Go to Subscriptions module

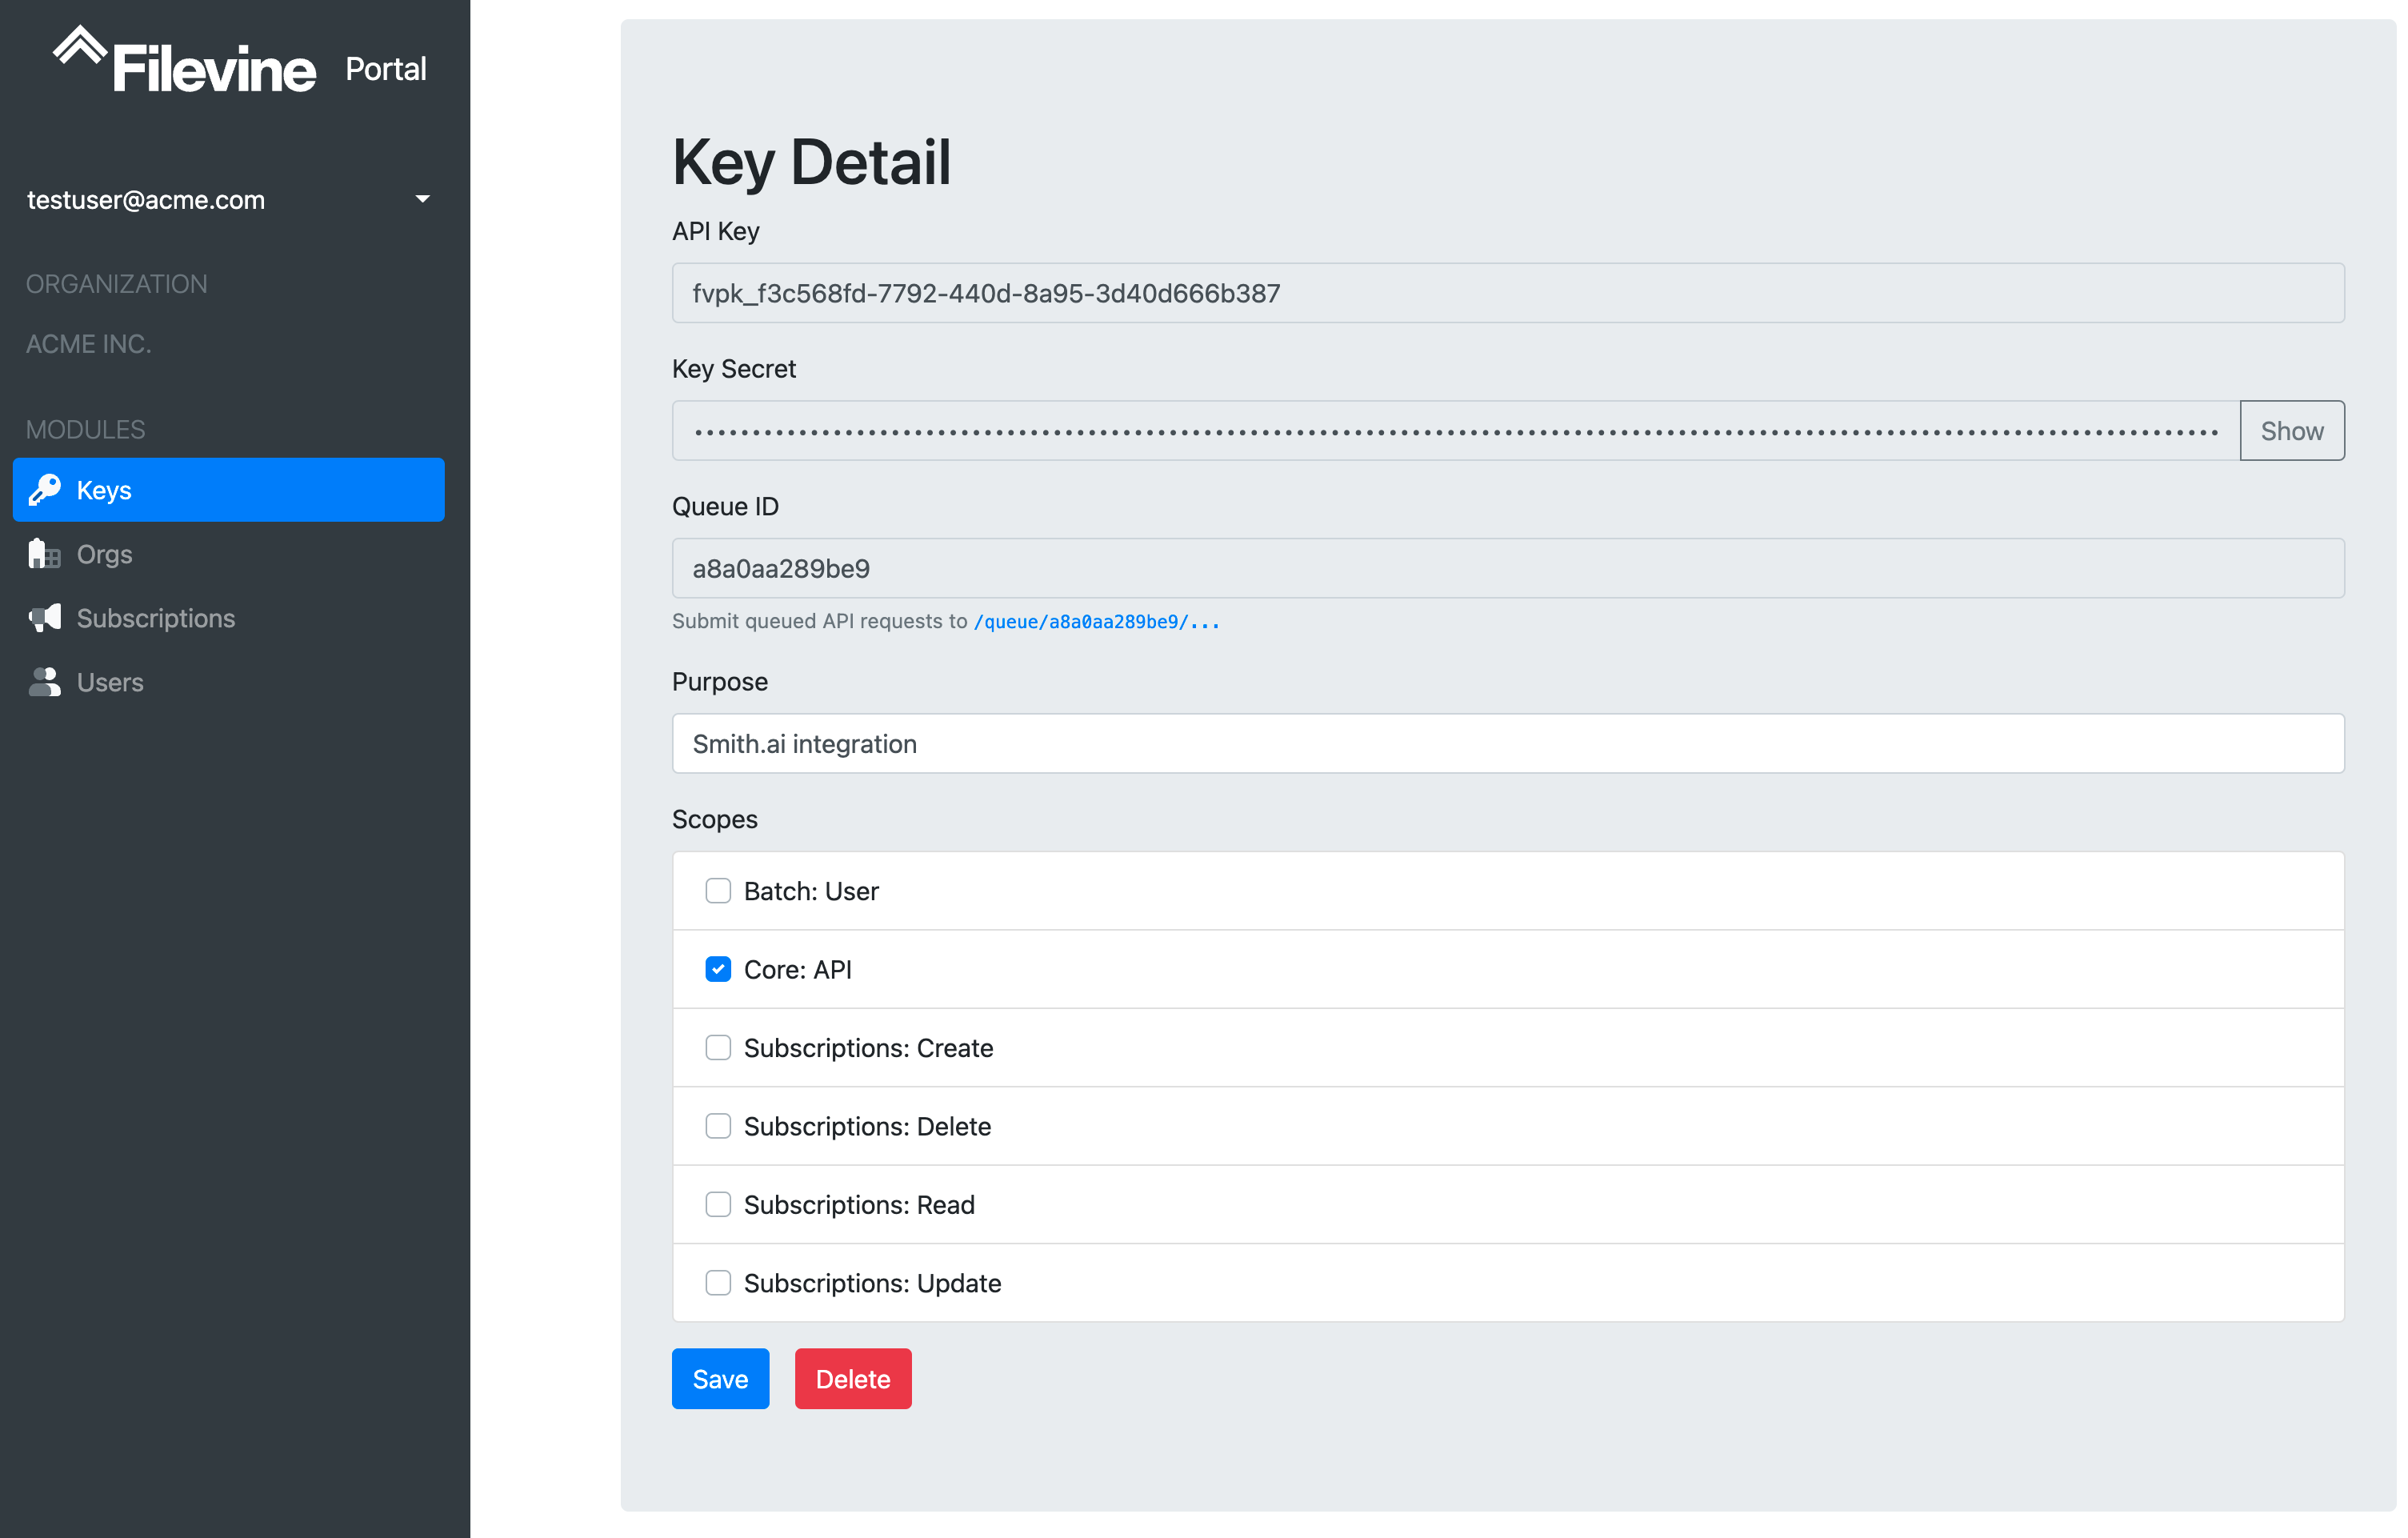click(155, 618)
